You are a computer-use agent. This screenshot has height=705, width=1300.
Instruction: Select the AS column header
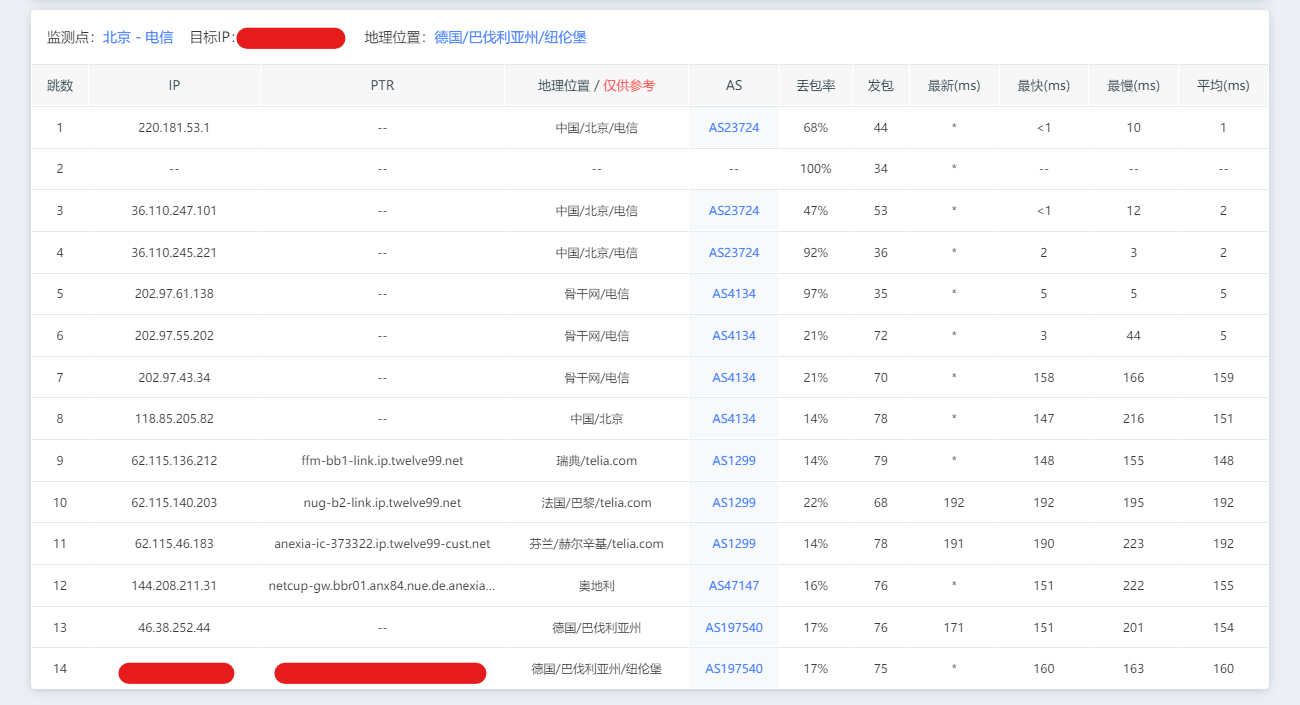[x=734, y=86]
